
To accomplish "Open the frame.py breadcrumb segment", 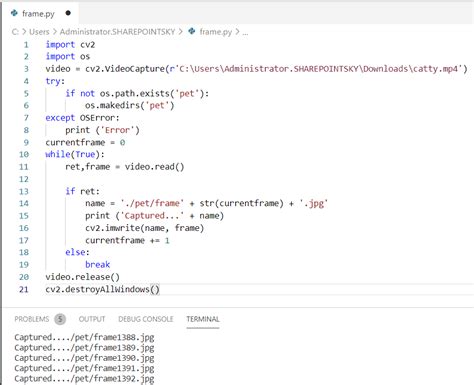I will (215, 32).
